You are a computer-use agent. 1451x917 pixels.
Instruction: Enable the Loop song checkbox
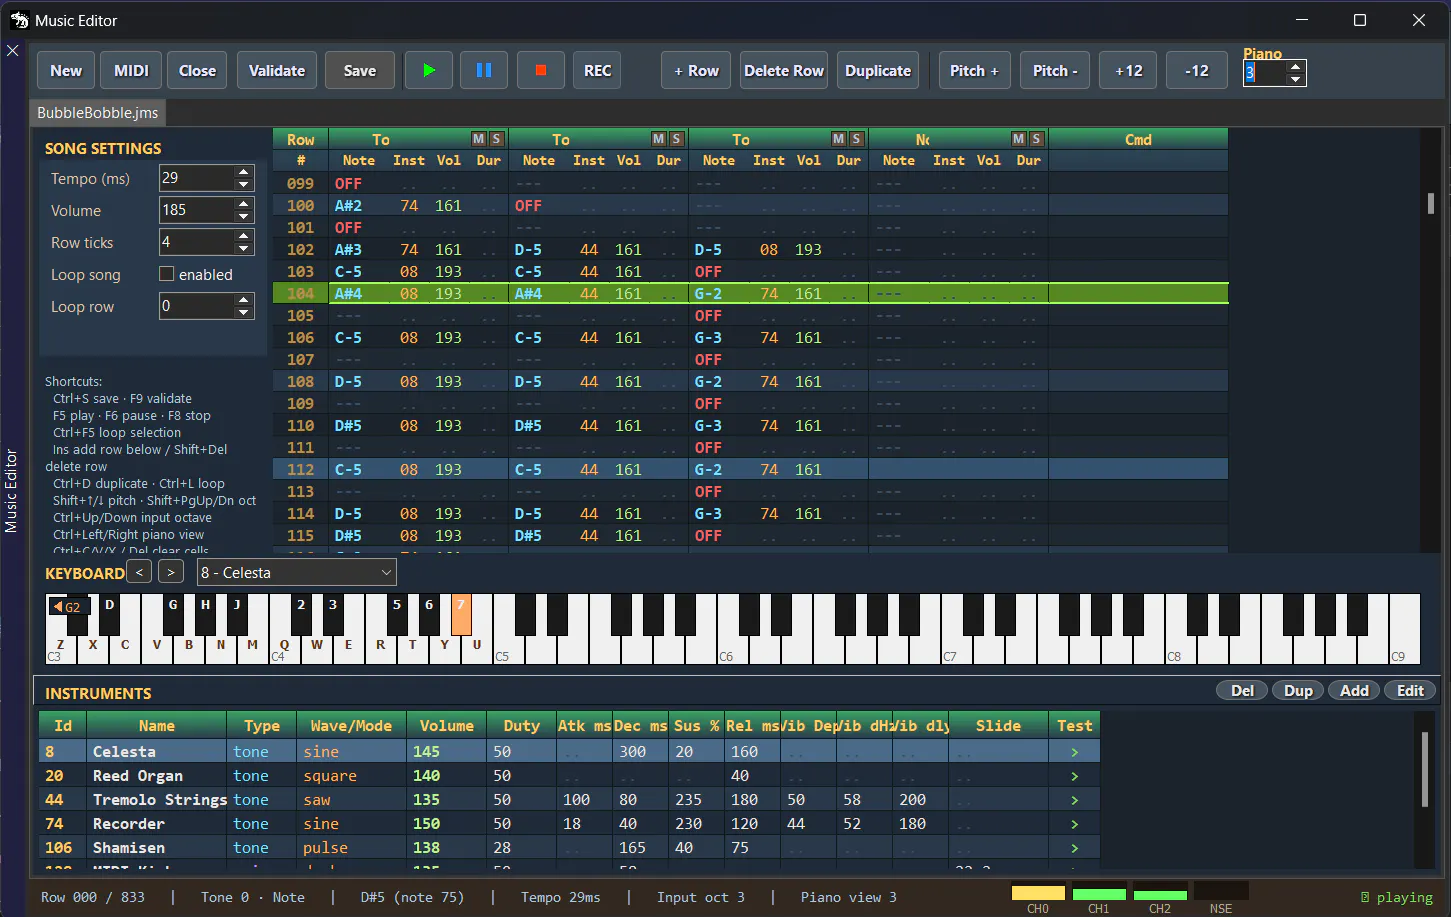tap(167, 274)
